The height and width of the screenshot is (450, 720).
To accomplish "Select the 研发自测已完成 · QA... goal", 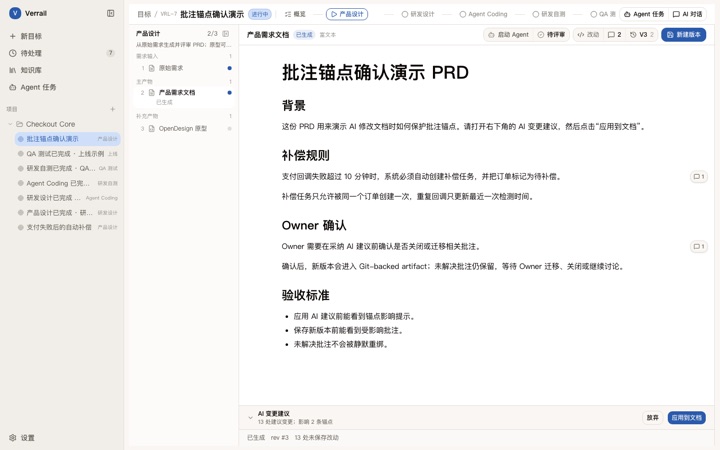I will (x=68, y=168).
